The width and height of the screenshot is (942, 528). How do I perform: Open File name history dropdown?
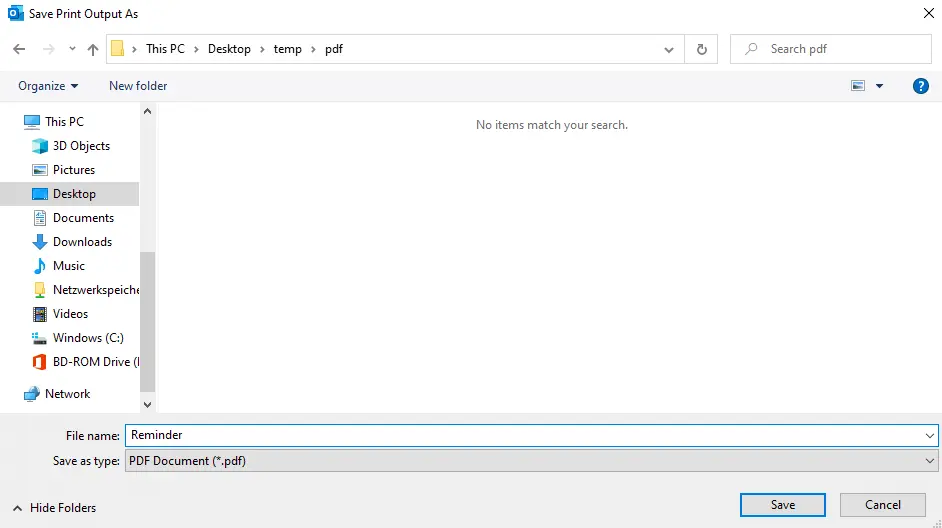[929, 435]
